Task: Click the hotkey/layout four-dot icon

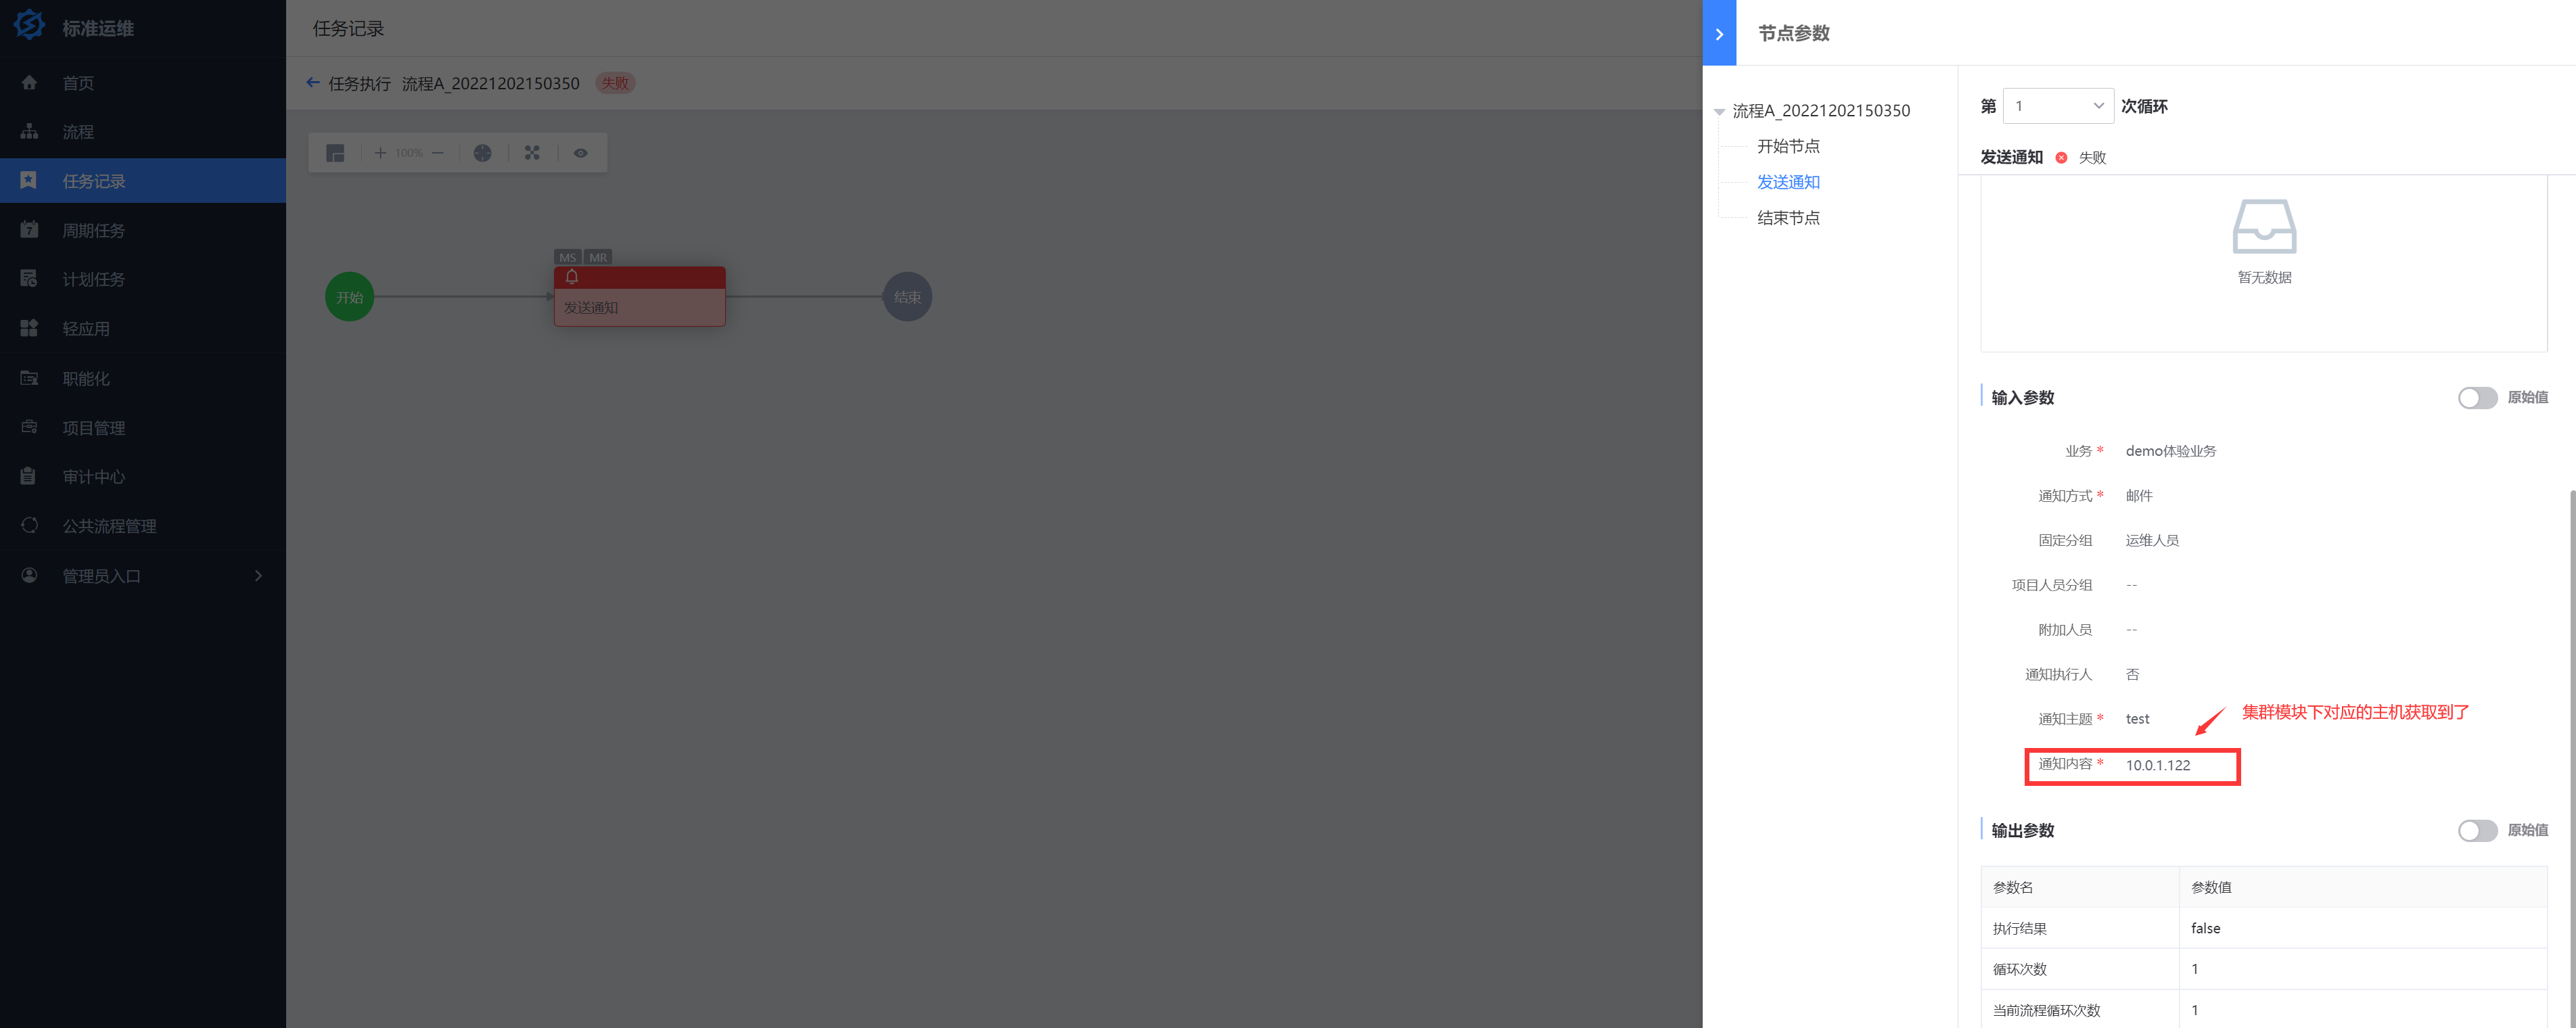Action: pyautogui.click(x=532, y=153)
